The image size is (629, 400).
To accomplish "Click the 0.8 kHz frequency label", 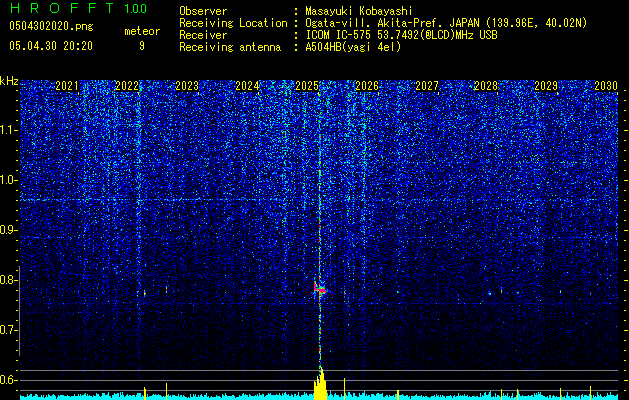I will 9,280.
